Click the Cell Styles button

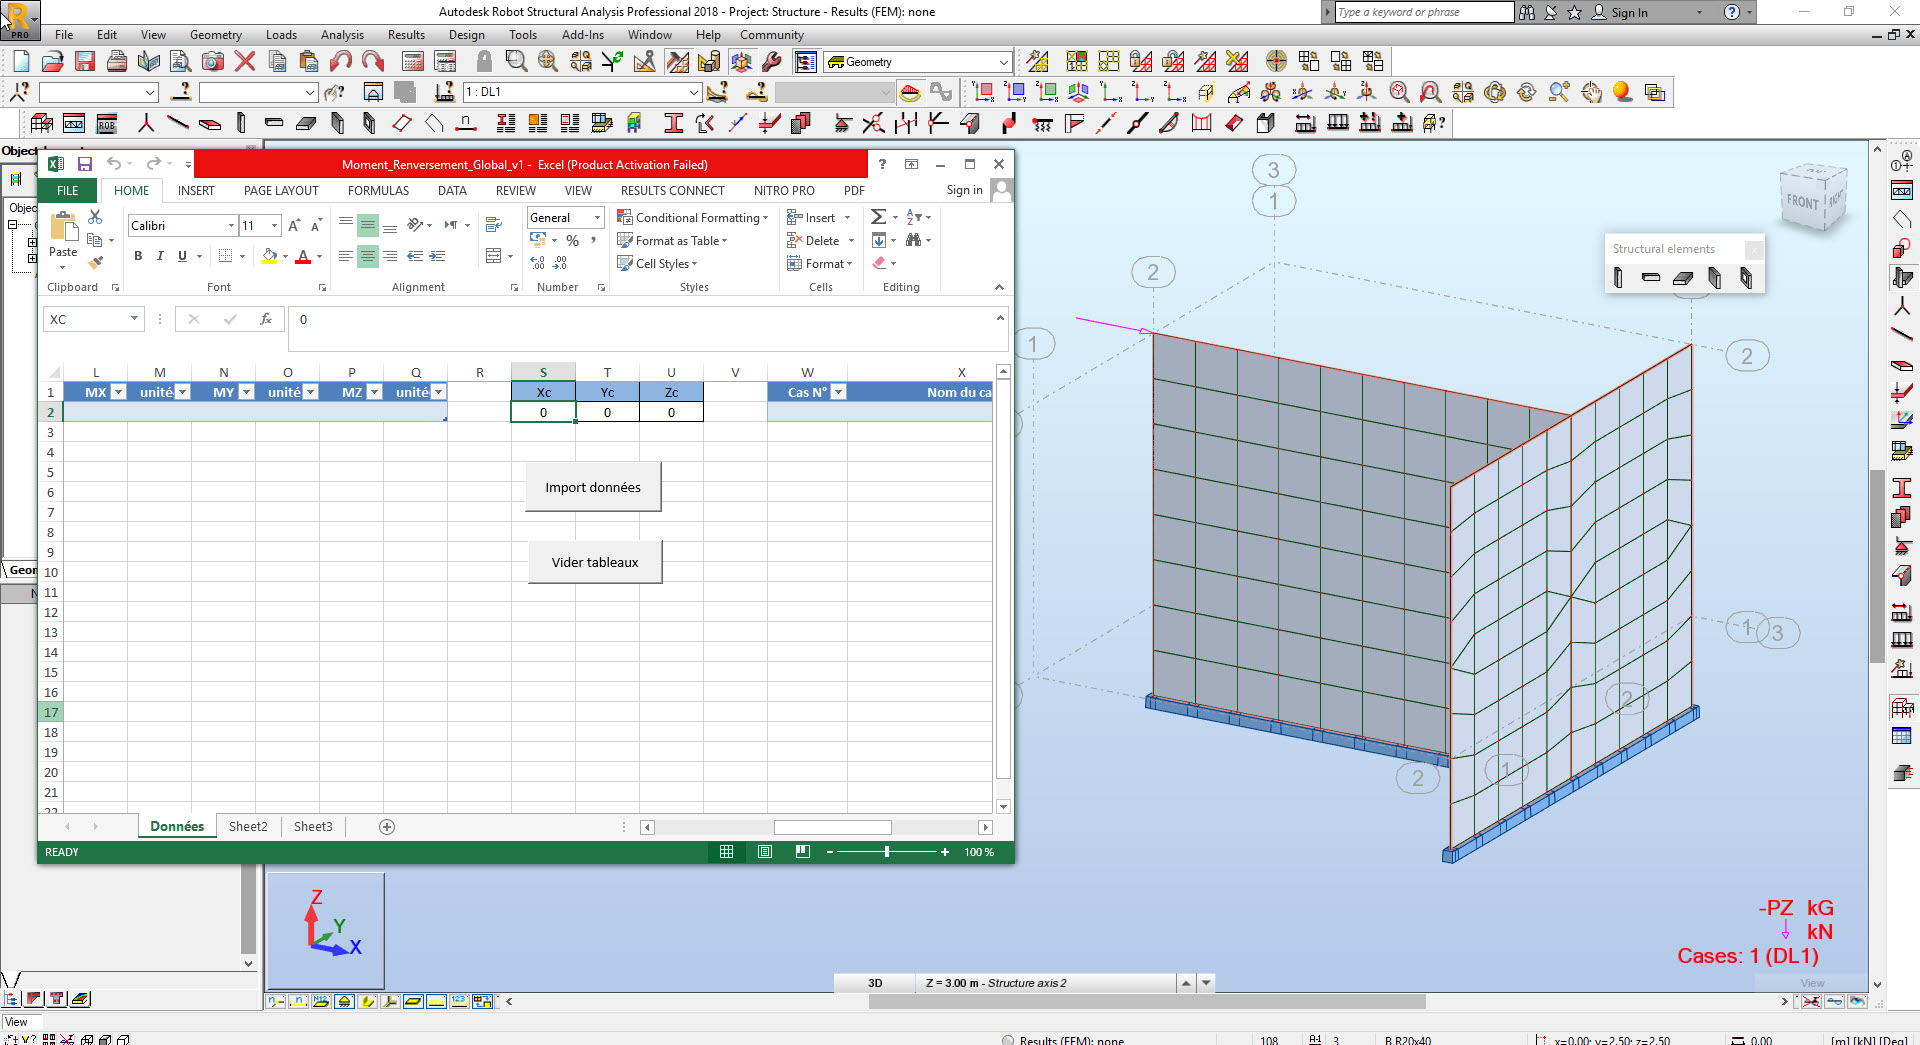pos(657,264)
